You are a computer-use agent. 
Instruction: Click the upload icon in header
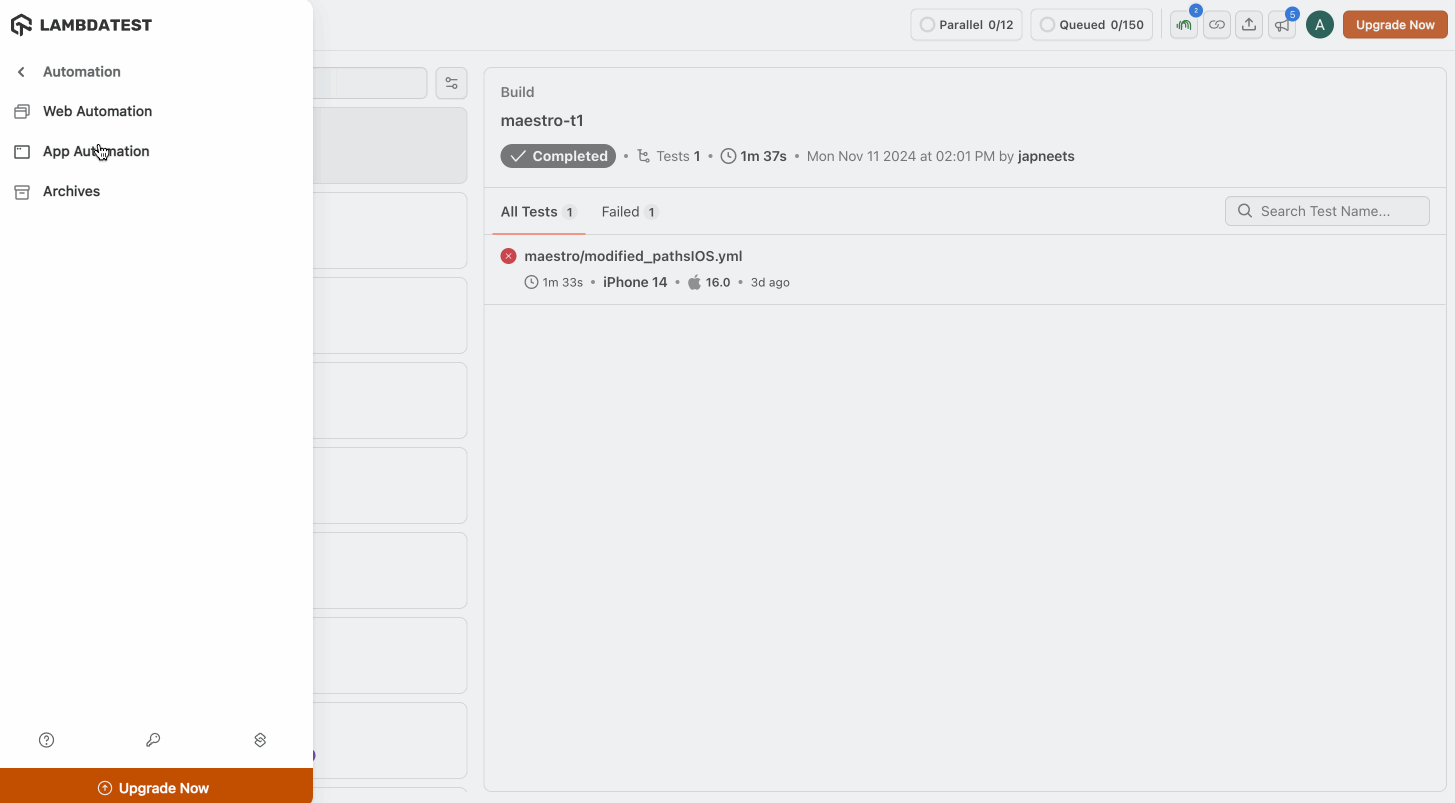point(1248,25)
